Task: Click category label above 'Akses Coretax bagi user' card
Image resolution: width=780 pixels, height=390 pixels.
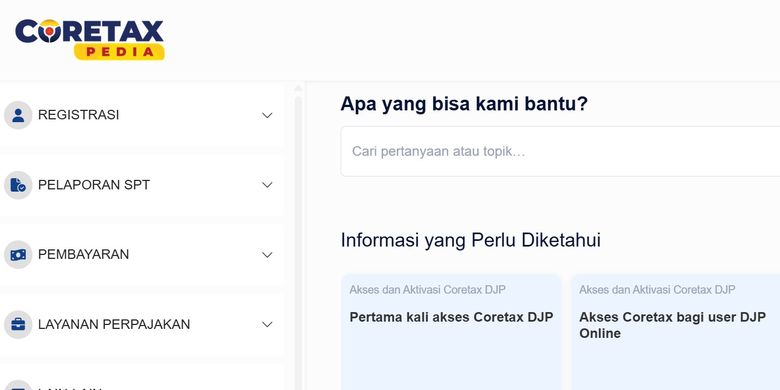Action: point(657,290)
